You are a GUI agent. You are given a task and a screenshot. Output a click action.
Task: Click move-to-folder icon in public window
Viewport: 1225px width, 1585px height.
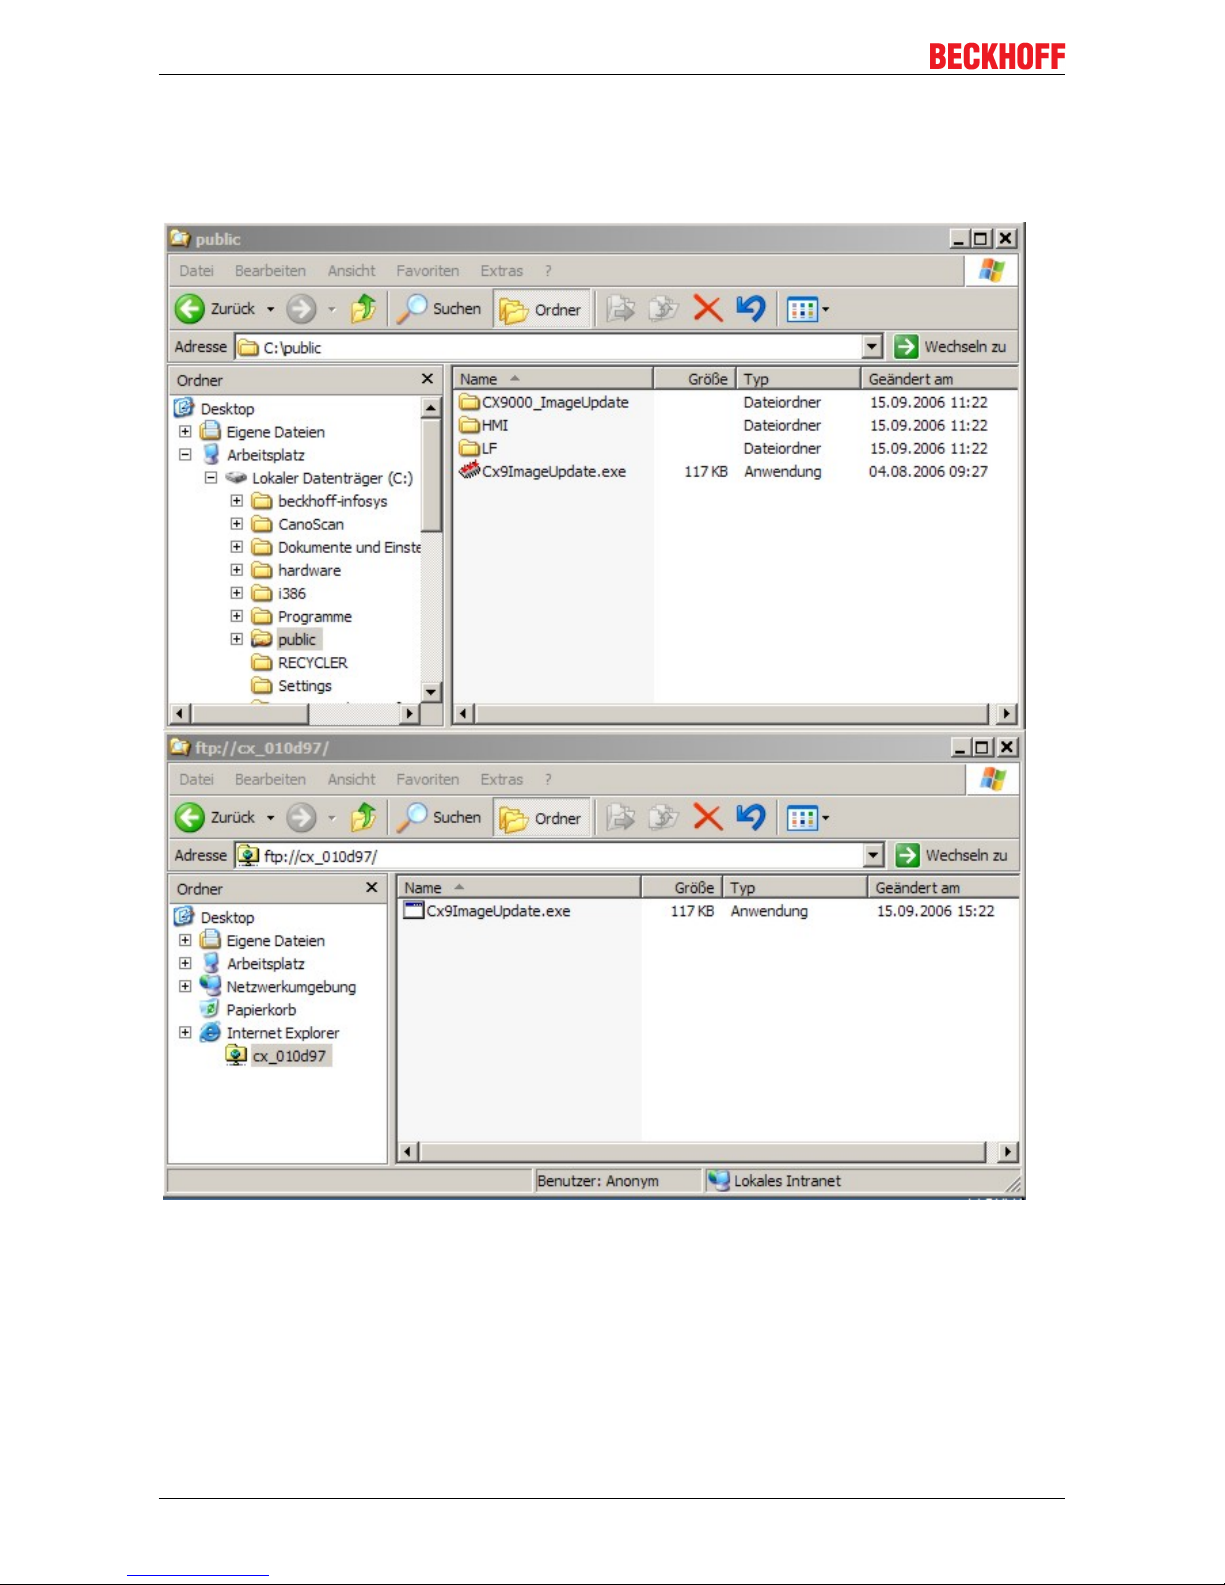coord(621,309)
